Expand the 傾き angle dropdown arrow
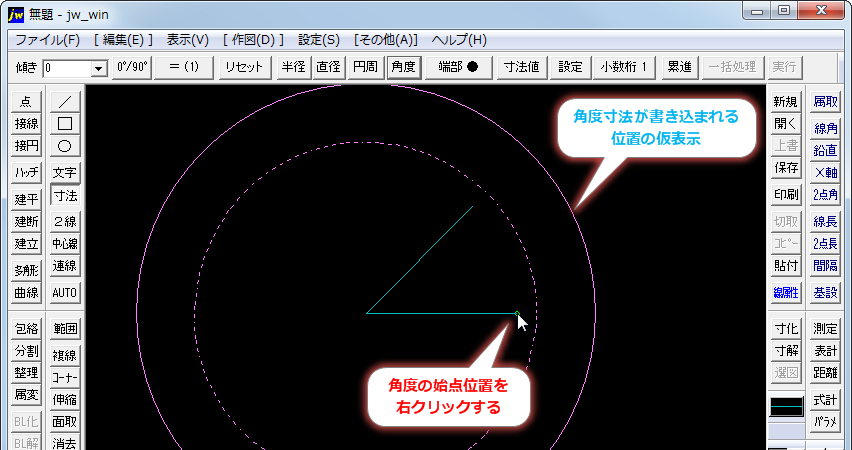The height and width of the screenshot is (450, 852). [98, 68]
